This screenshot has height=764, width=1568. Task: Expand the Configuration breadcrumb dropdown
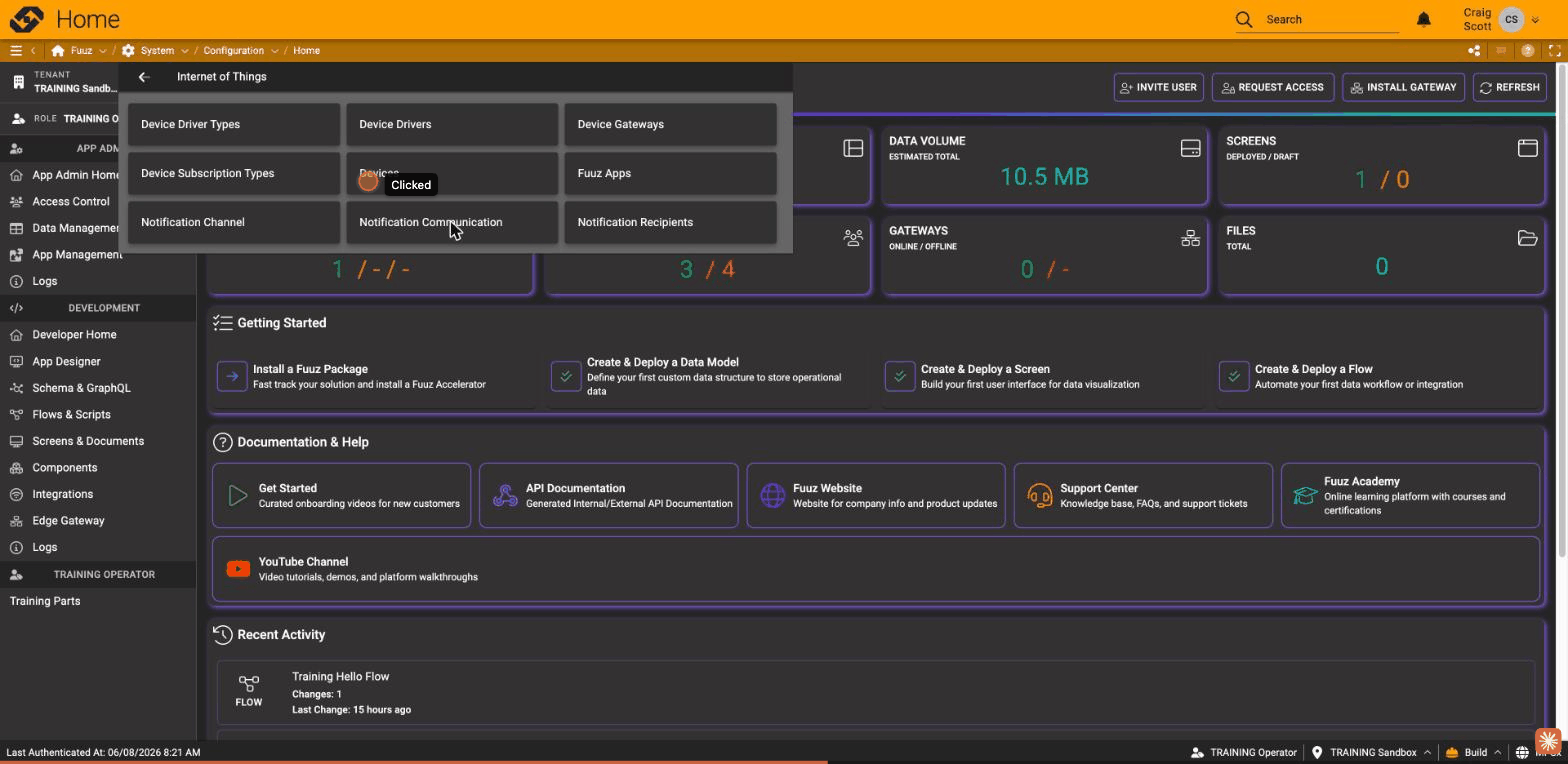point(274,50)
